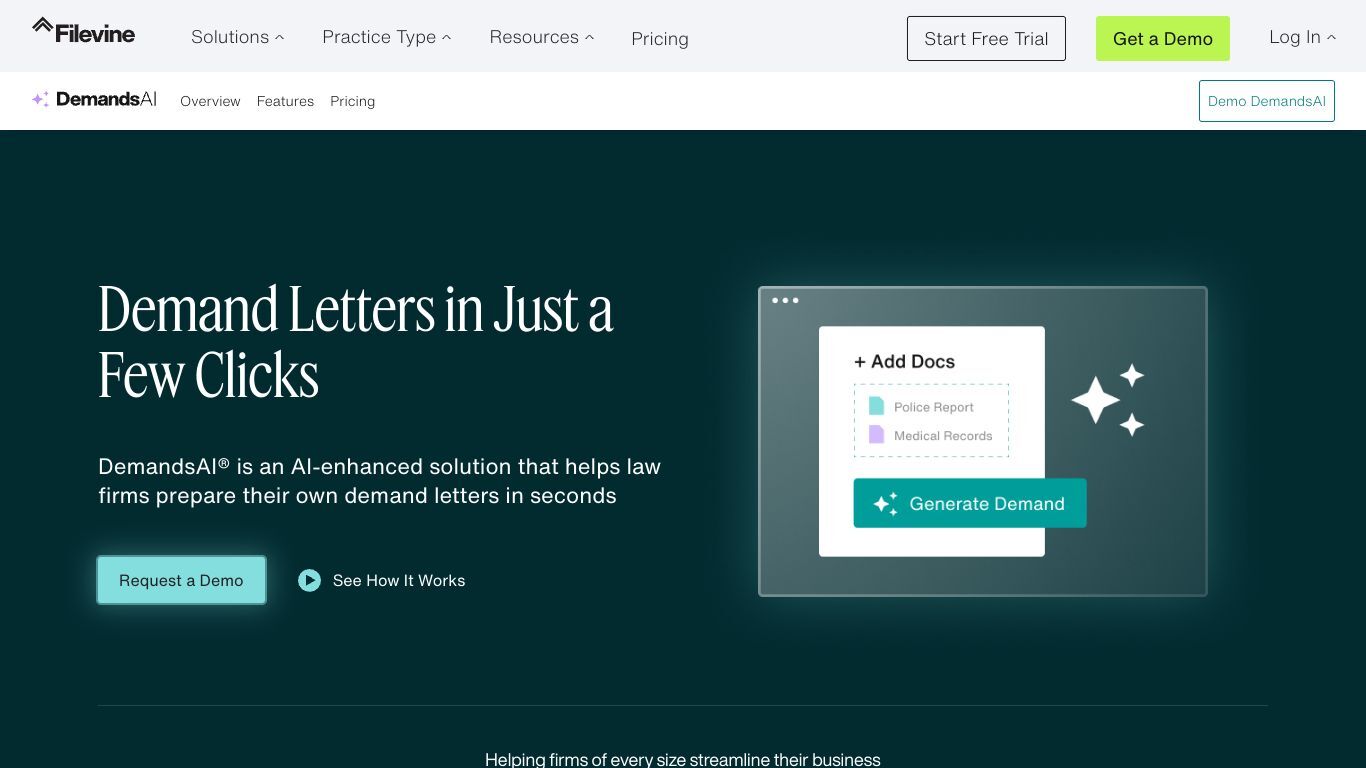Click the Police Report document icon
This screenshot has height=768, width=1366.
[x=876, y=406]
